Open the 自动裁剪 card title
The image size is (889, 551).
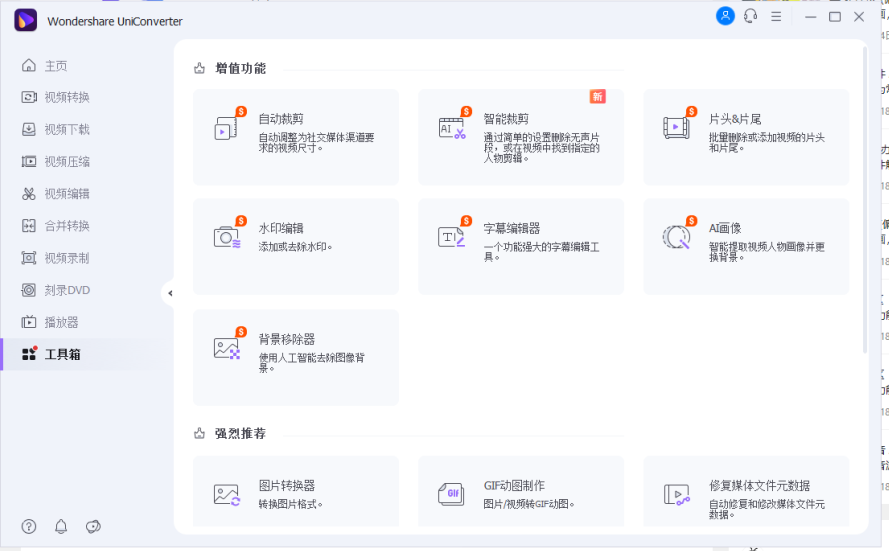coord(281,119)
